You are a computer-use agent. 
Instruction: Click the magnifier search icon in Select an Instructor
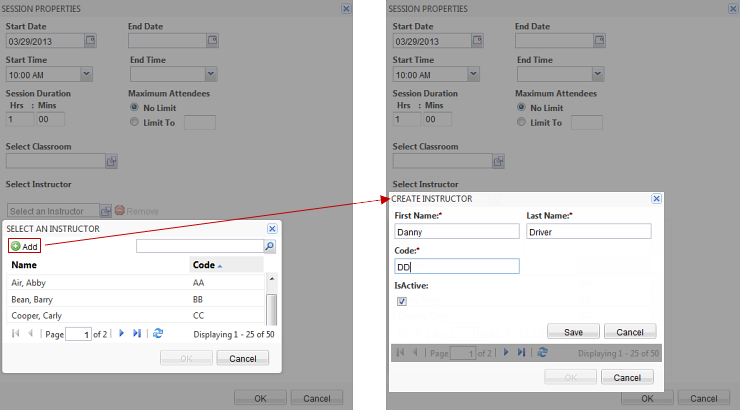(x=269, y=246)
